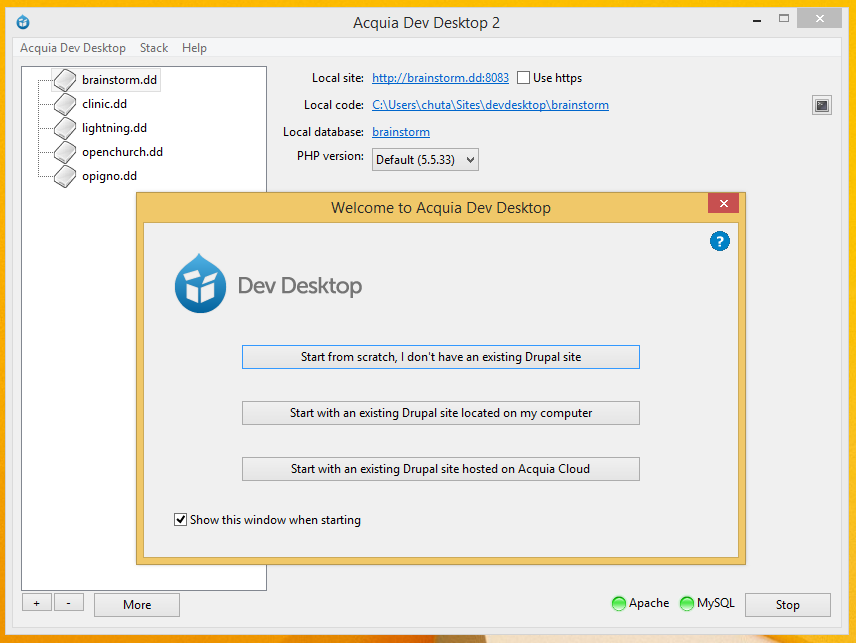Click the MySQL status label

pyautogui.click(x=716, y=603)
